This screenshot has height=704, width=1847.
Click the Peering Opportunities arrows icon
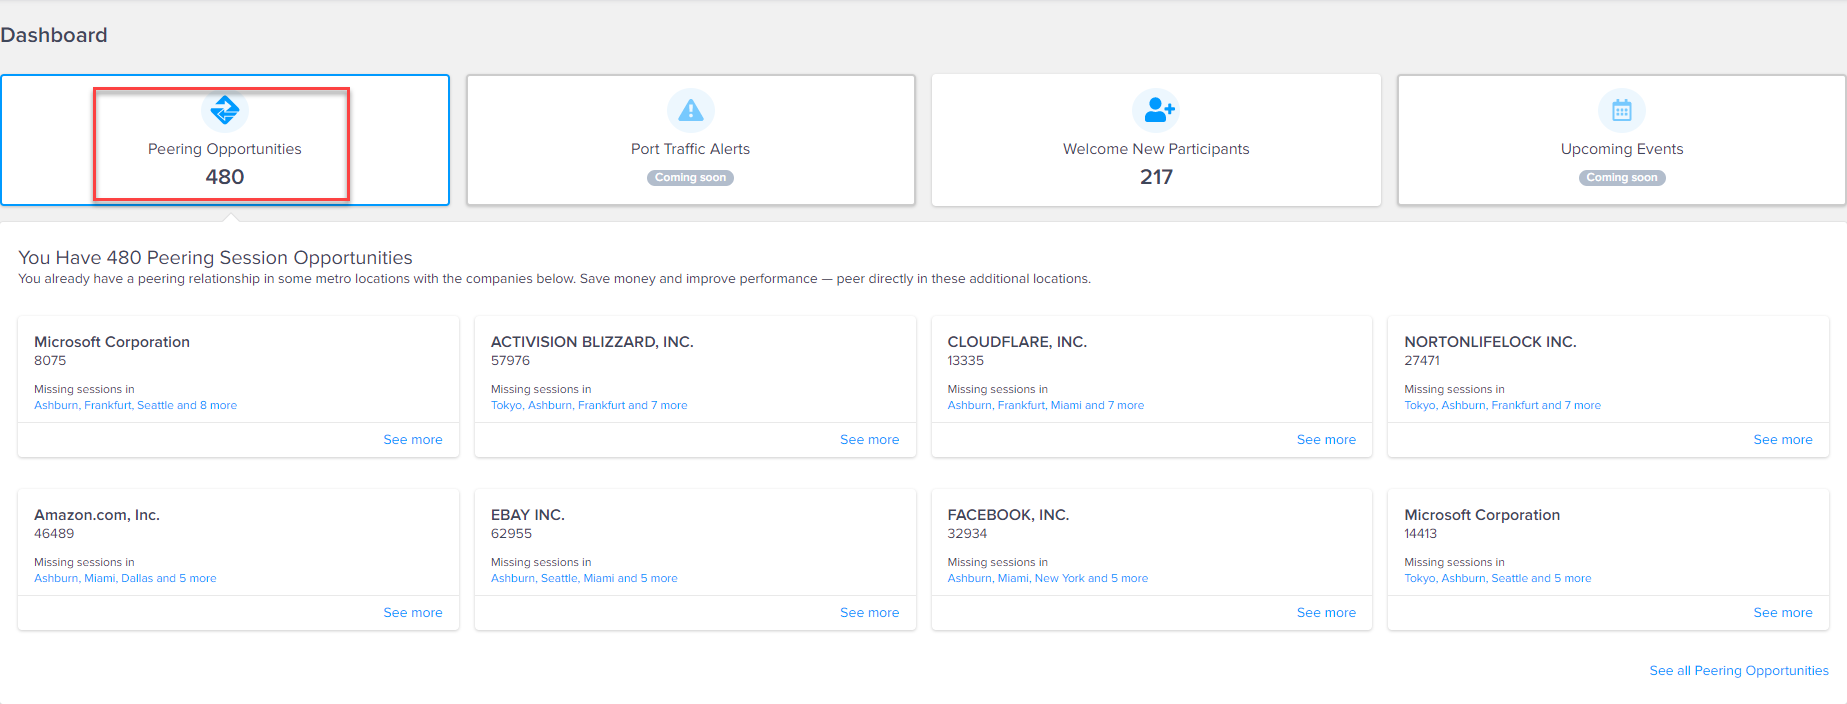point(225,110)
